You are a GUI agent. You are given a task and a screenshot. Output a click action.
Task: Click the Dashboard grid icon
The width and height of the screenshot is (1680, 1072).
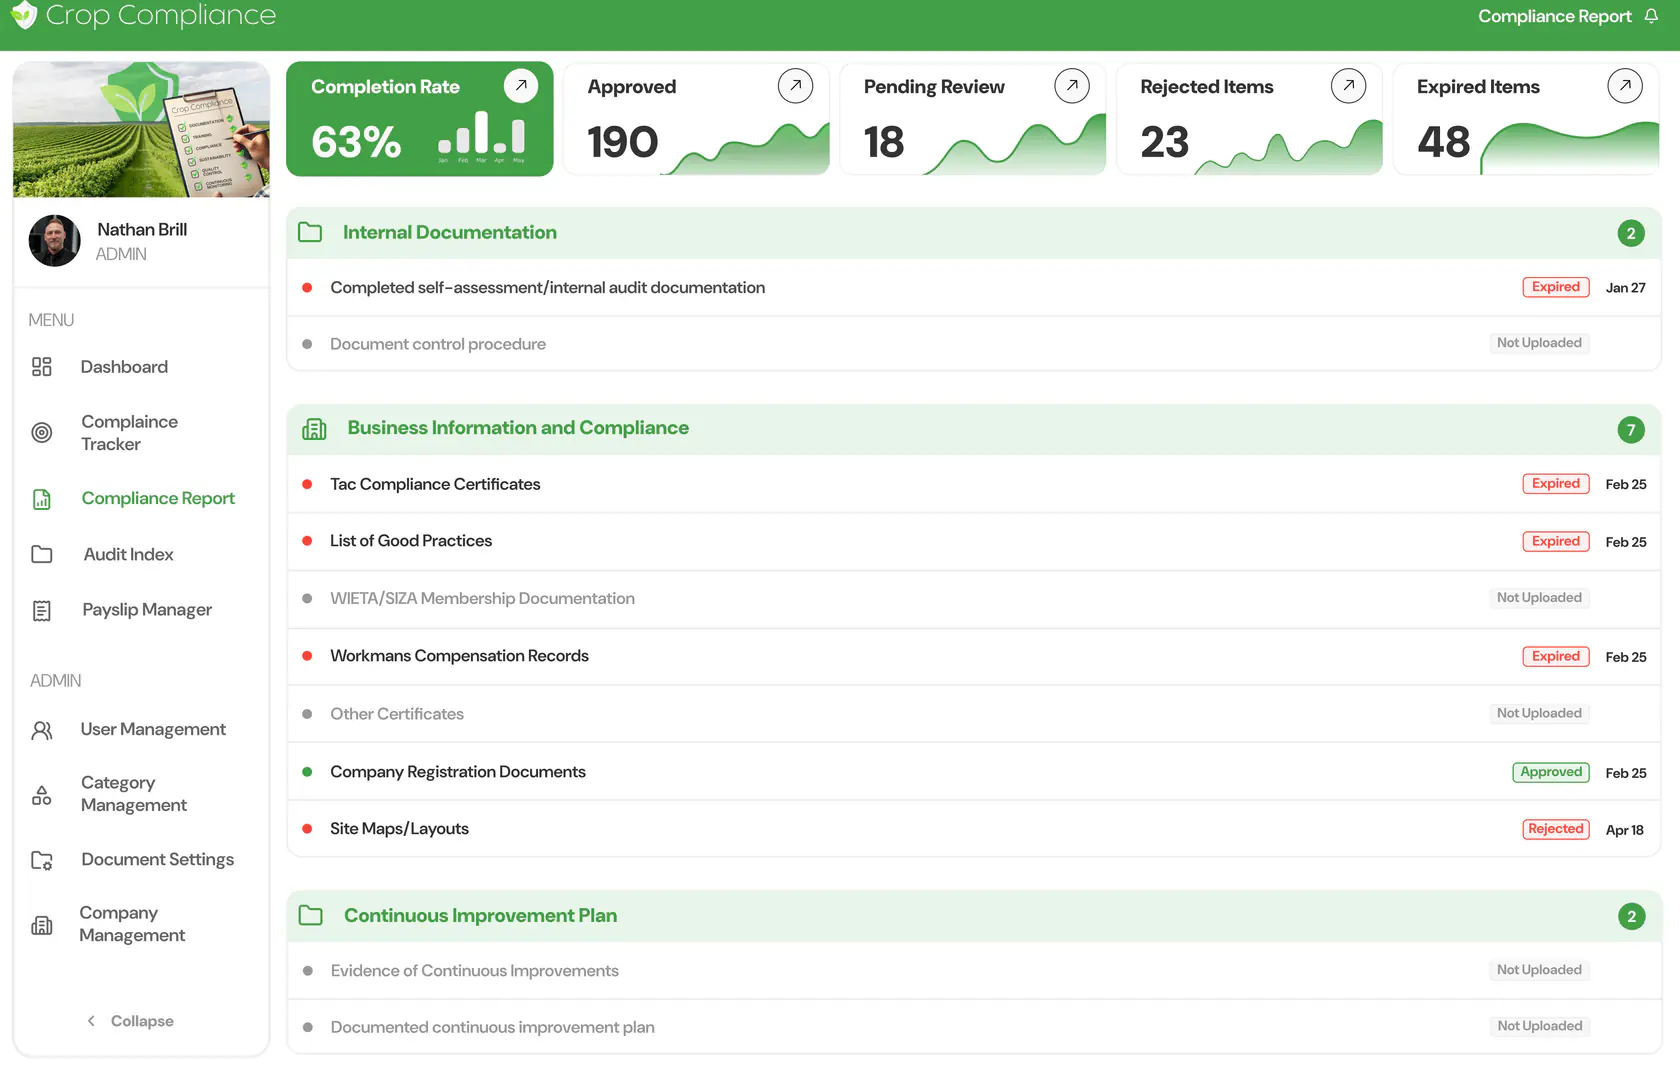(x=42, y=367)
